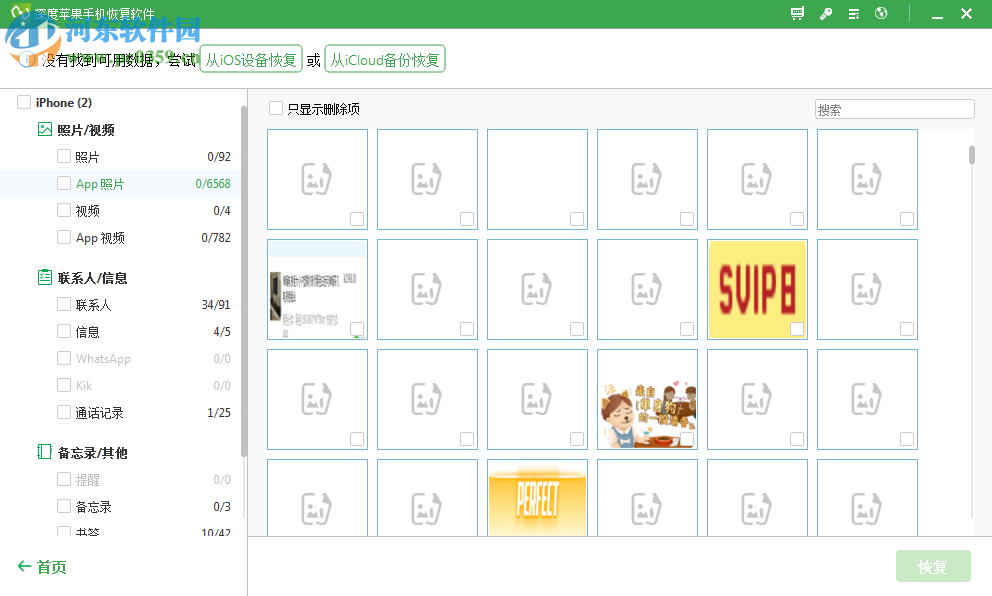Check the WhatsApp checkbox
This screenshot has height=596, width=992.
point(64,358)
